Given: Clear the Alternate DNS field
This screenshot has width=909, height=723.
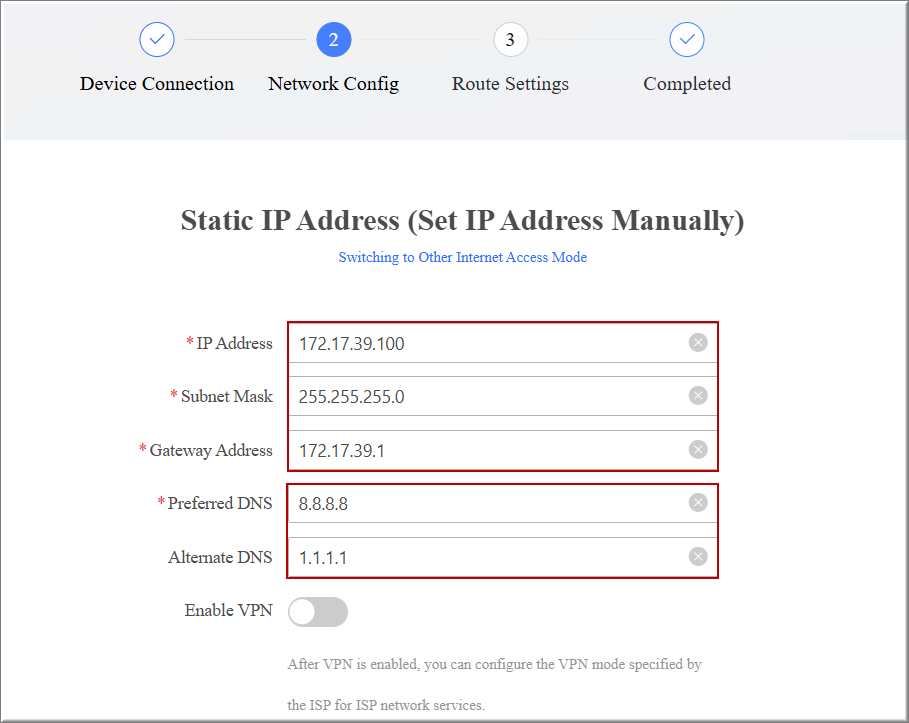Looking at the screenshot, I should coord(698,557).
